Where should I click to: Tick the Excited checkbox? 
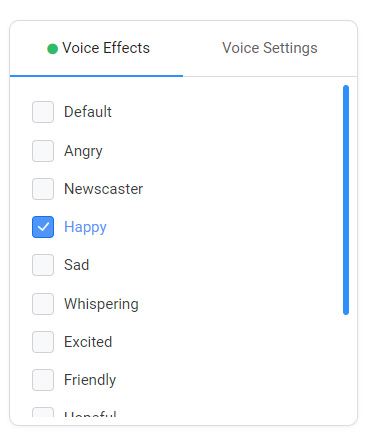[43, 342]
